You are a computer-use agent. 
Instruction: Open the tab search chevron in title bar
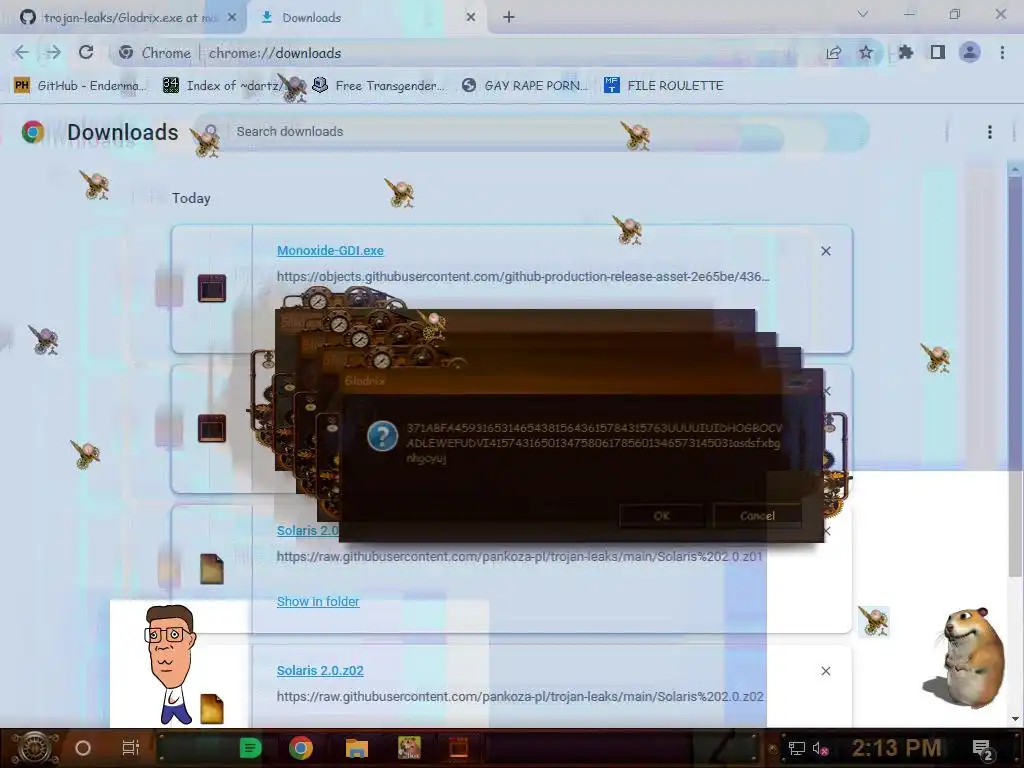coord(863,14)
